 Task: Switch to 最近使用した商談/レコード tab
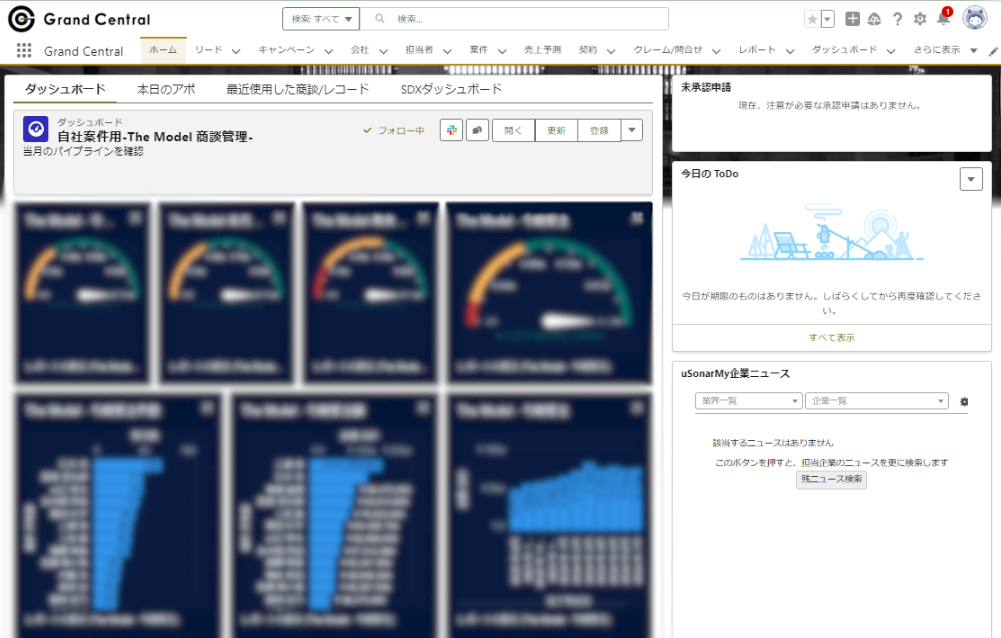click(297, 89)
